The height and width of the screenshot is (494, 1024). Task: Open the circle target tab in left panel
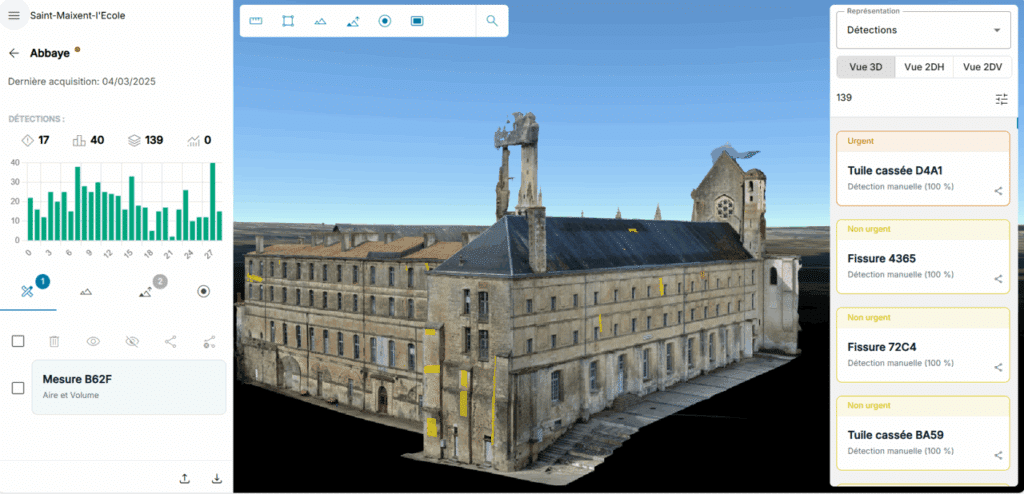[x=204, y=291]
